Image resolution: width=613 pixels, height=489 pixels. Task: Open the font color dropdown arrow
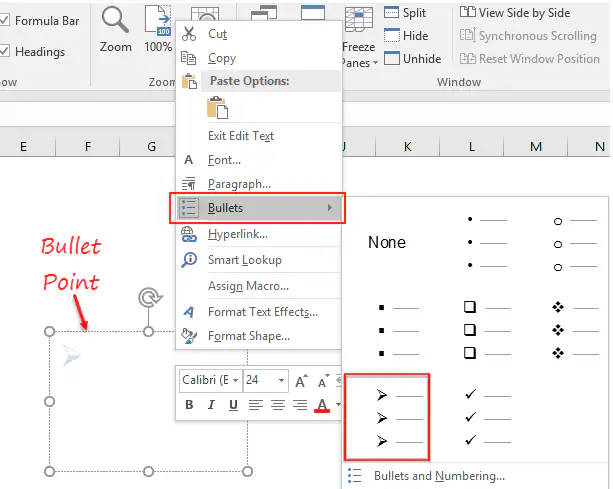[x=338, y=405]
